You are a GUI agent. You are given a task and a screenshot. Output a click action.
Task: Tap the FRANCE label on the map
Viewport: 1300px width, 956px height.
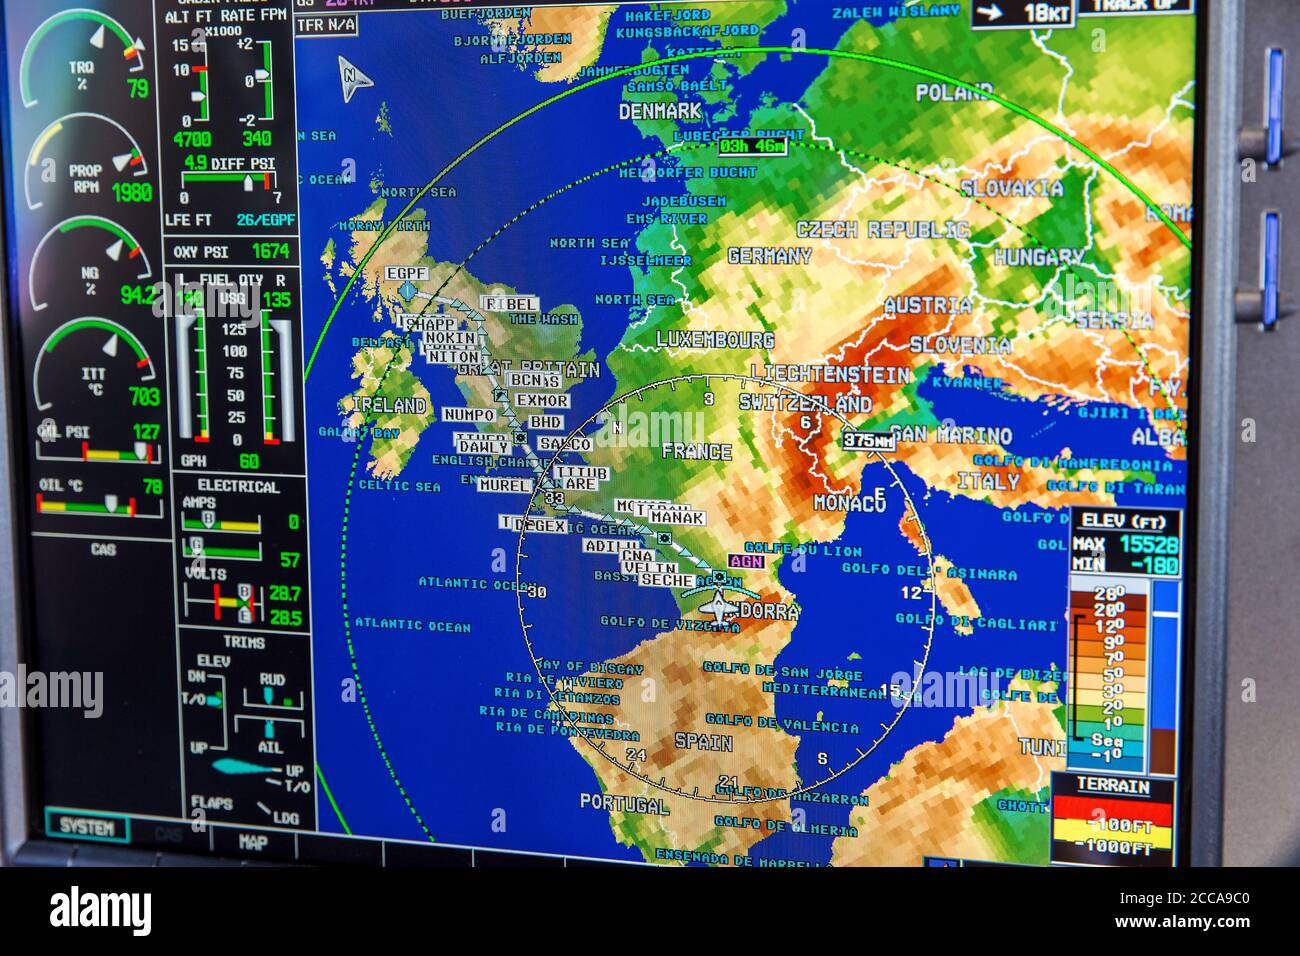click(696, 452)
